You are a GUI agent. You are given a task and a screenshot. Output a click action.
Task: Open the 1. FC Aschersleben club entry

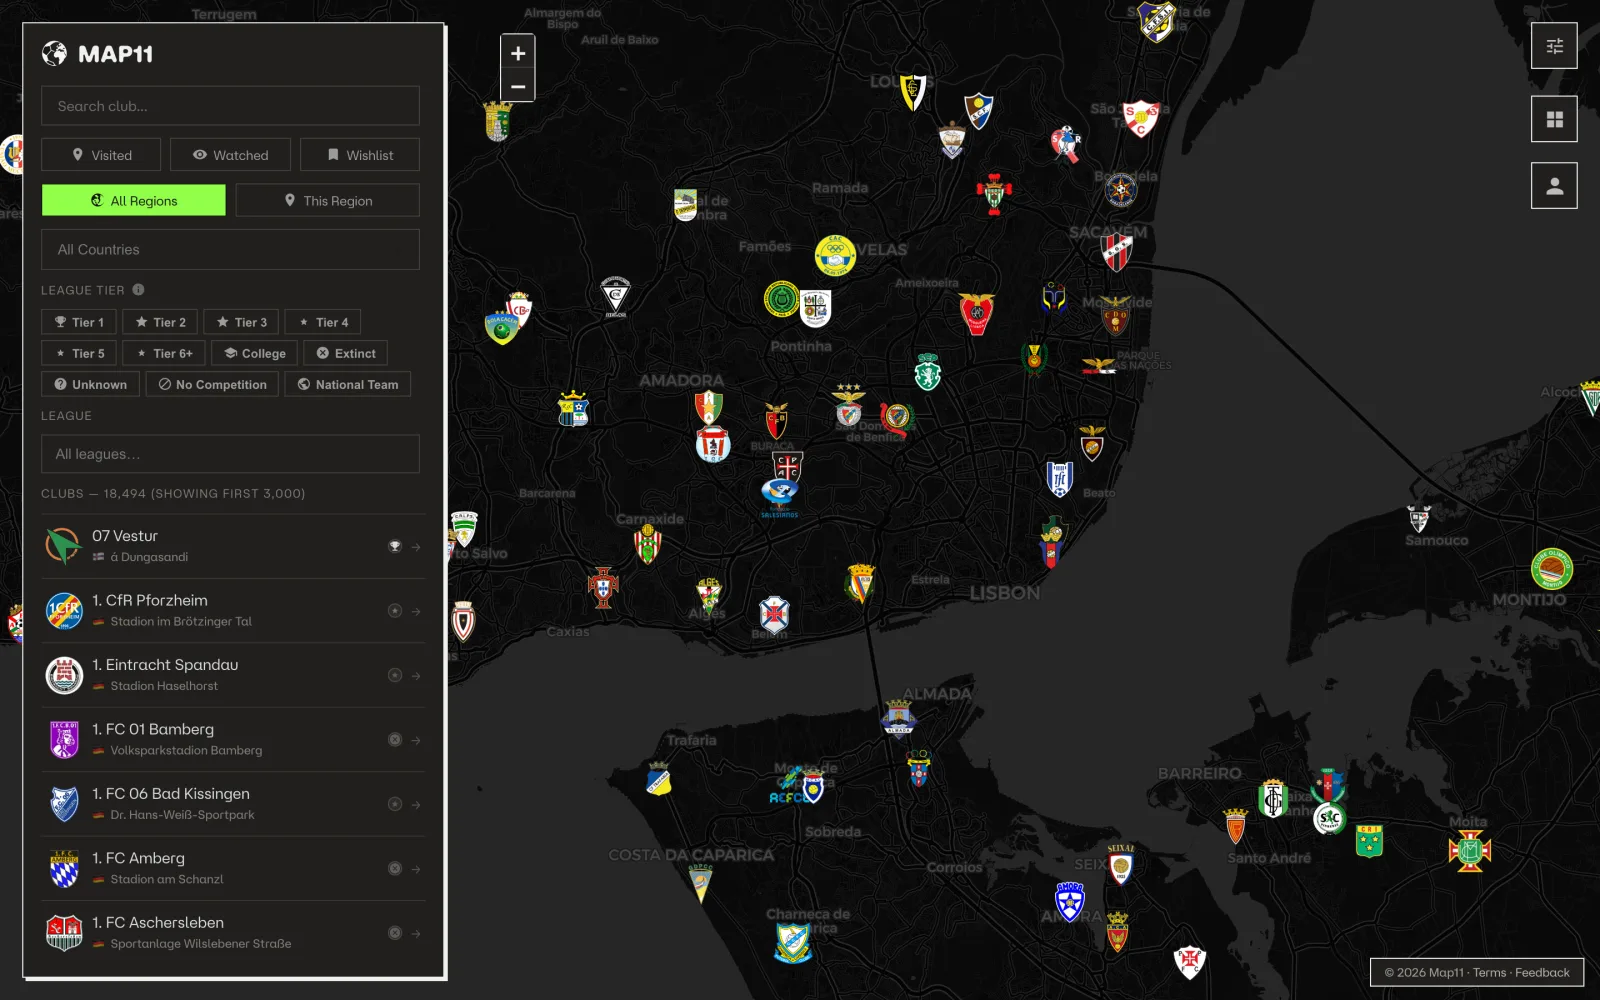coord(233,933)
